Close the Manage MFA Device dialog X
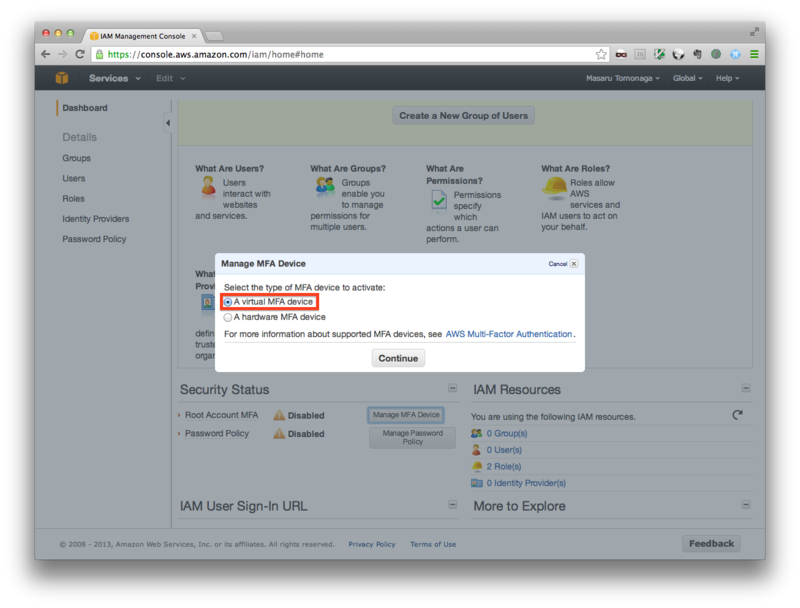This screenshot has width=800, height=608. [574, 264]
